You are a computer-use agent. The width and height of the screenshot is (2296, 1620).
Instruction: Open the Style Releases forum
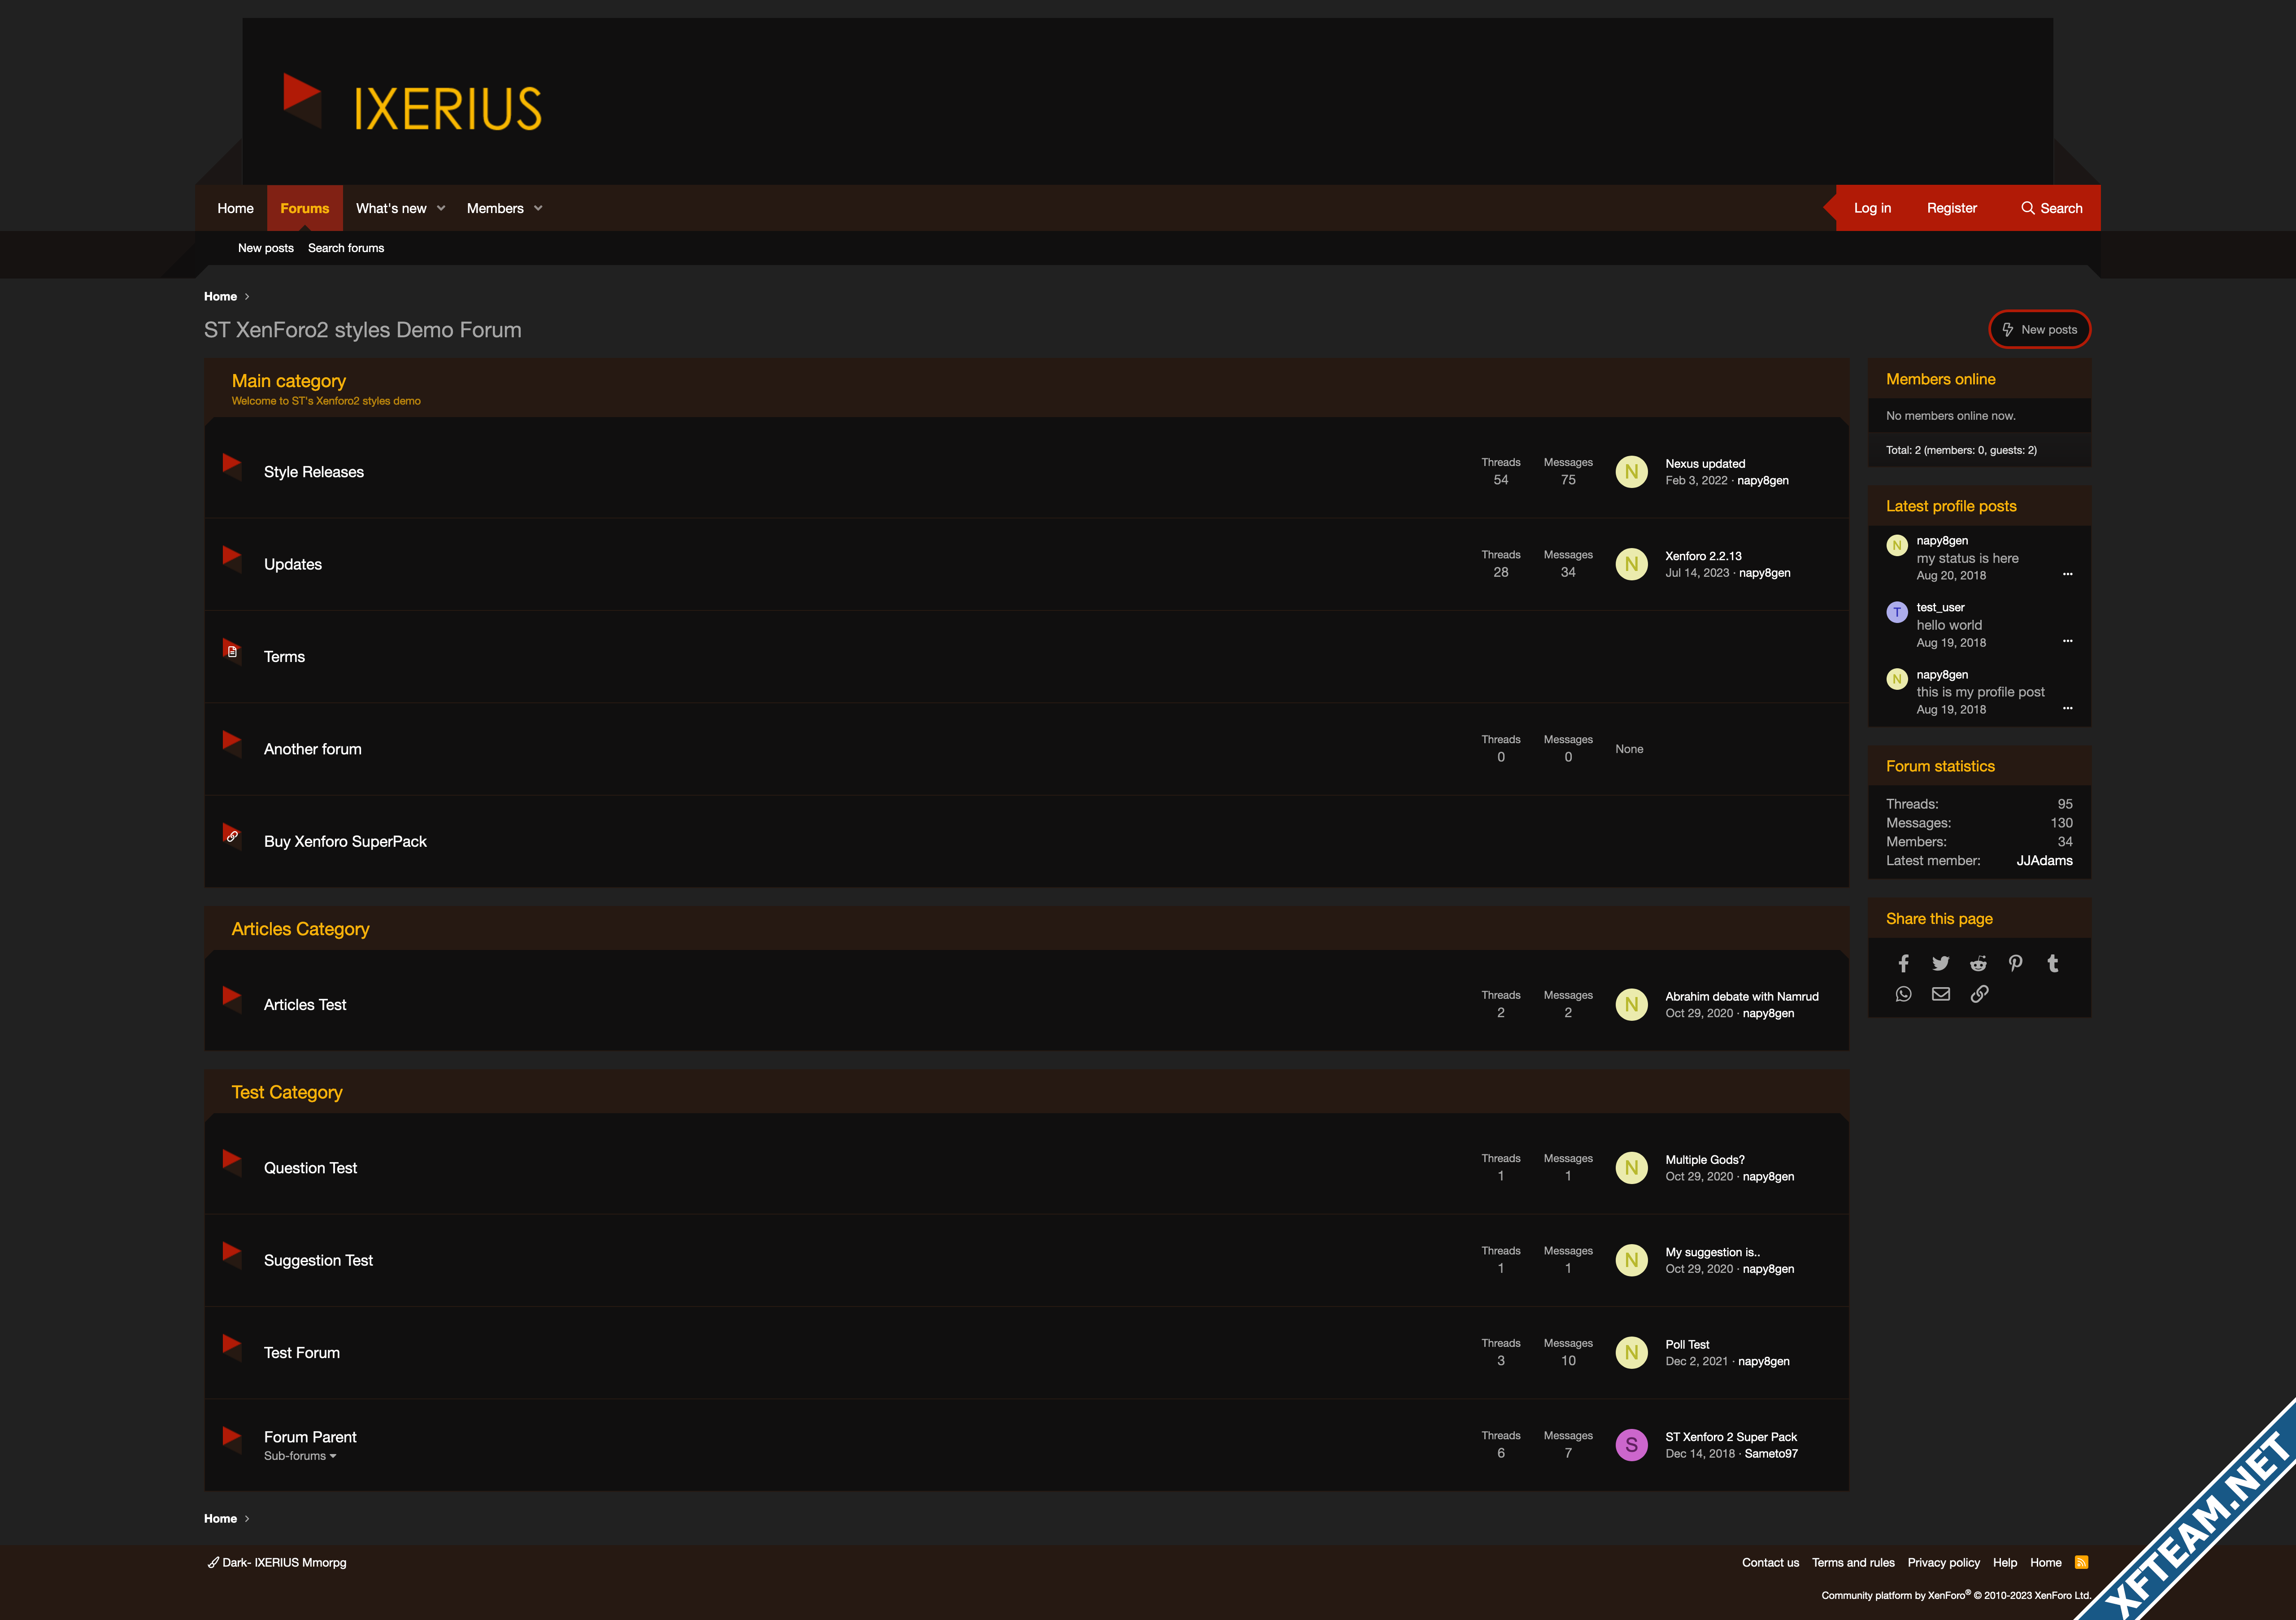[314, 472]
